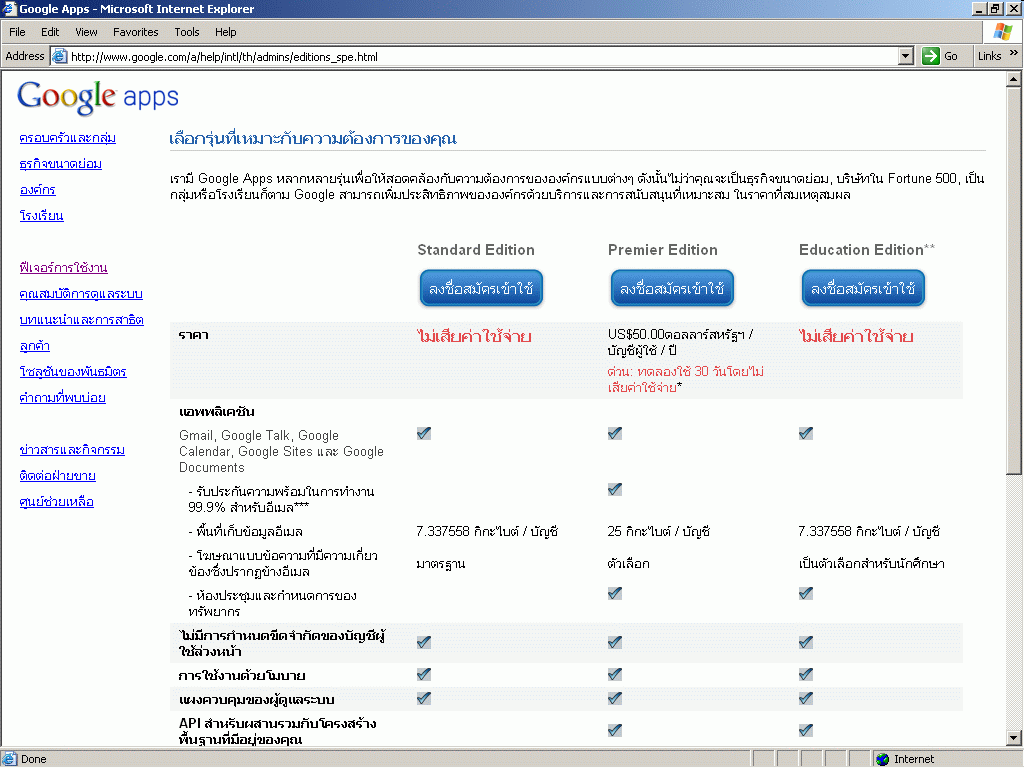Click Standard Edition checkmark for Gmail apps row
Screen dimensions: 1024x768
point(424,433)
